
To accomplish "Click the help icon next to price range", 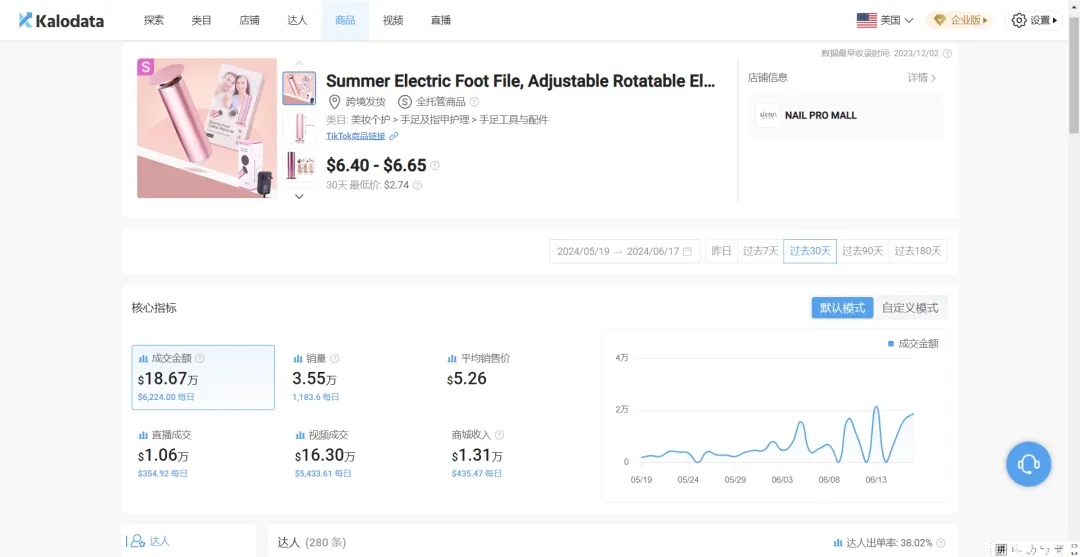I will click(435, 166).
